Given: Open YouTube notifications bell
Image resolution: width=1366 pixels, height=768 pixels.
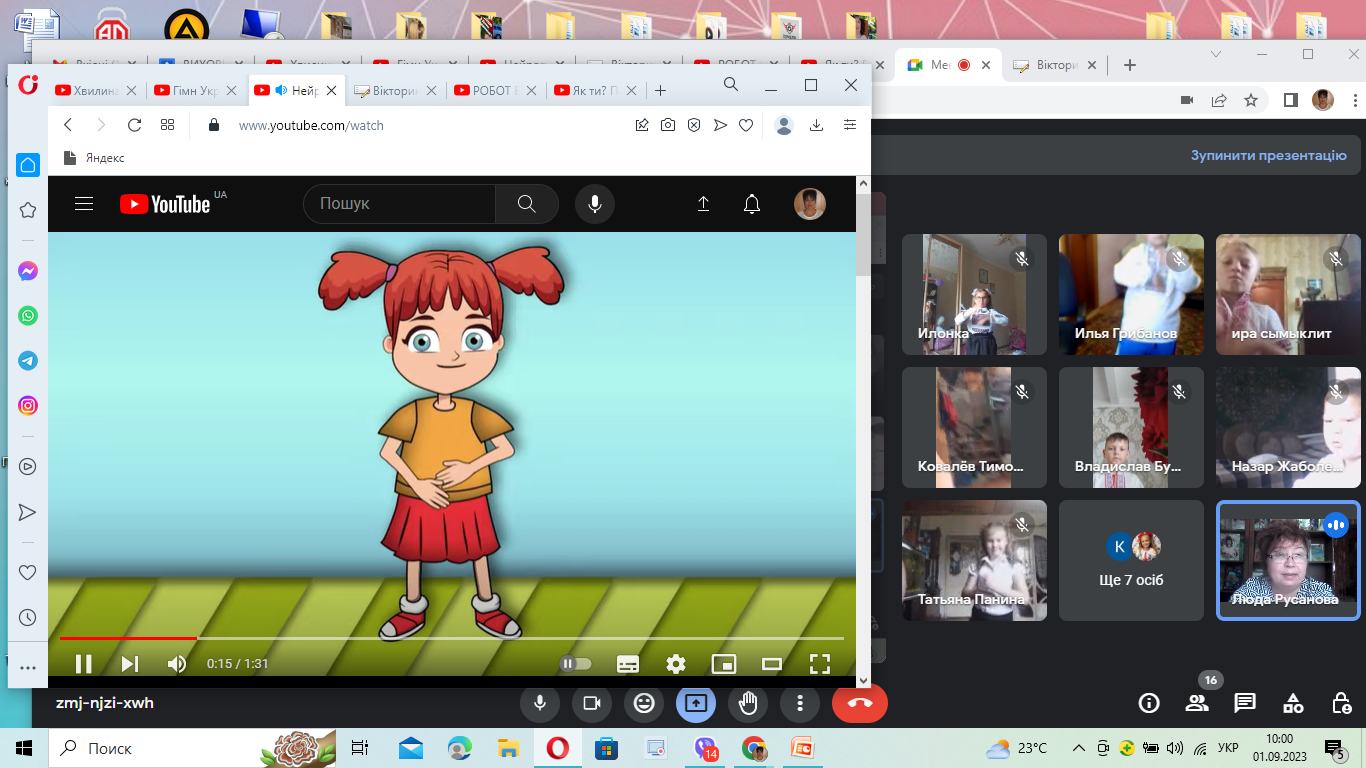Looking at the screenshot, I should [752, 204].
